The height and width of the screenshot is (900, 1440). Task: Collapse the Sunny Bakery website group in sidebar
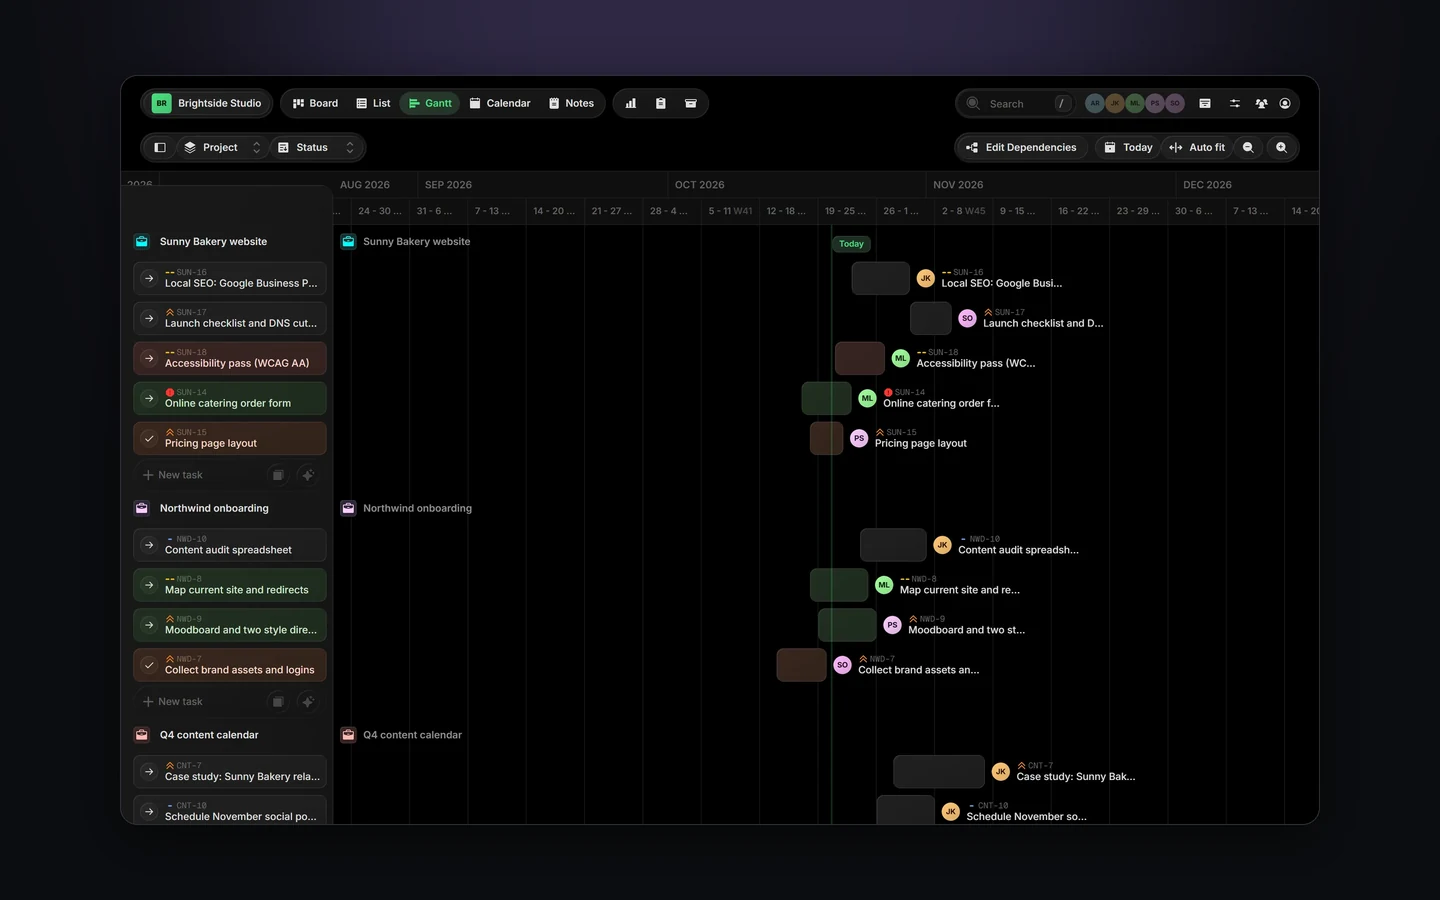142,241
